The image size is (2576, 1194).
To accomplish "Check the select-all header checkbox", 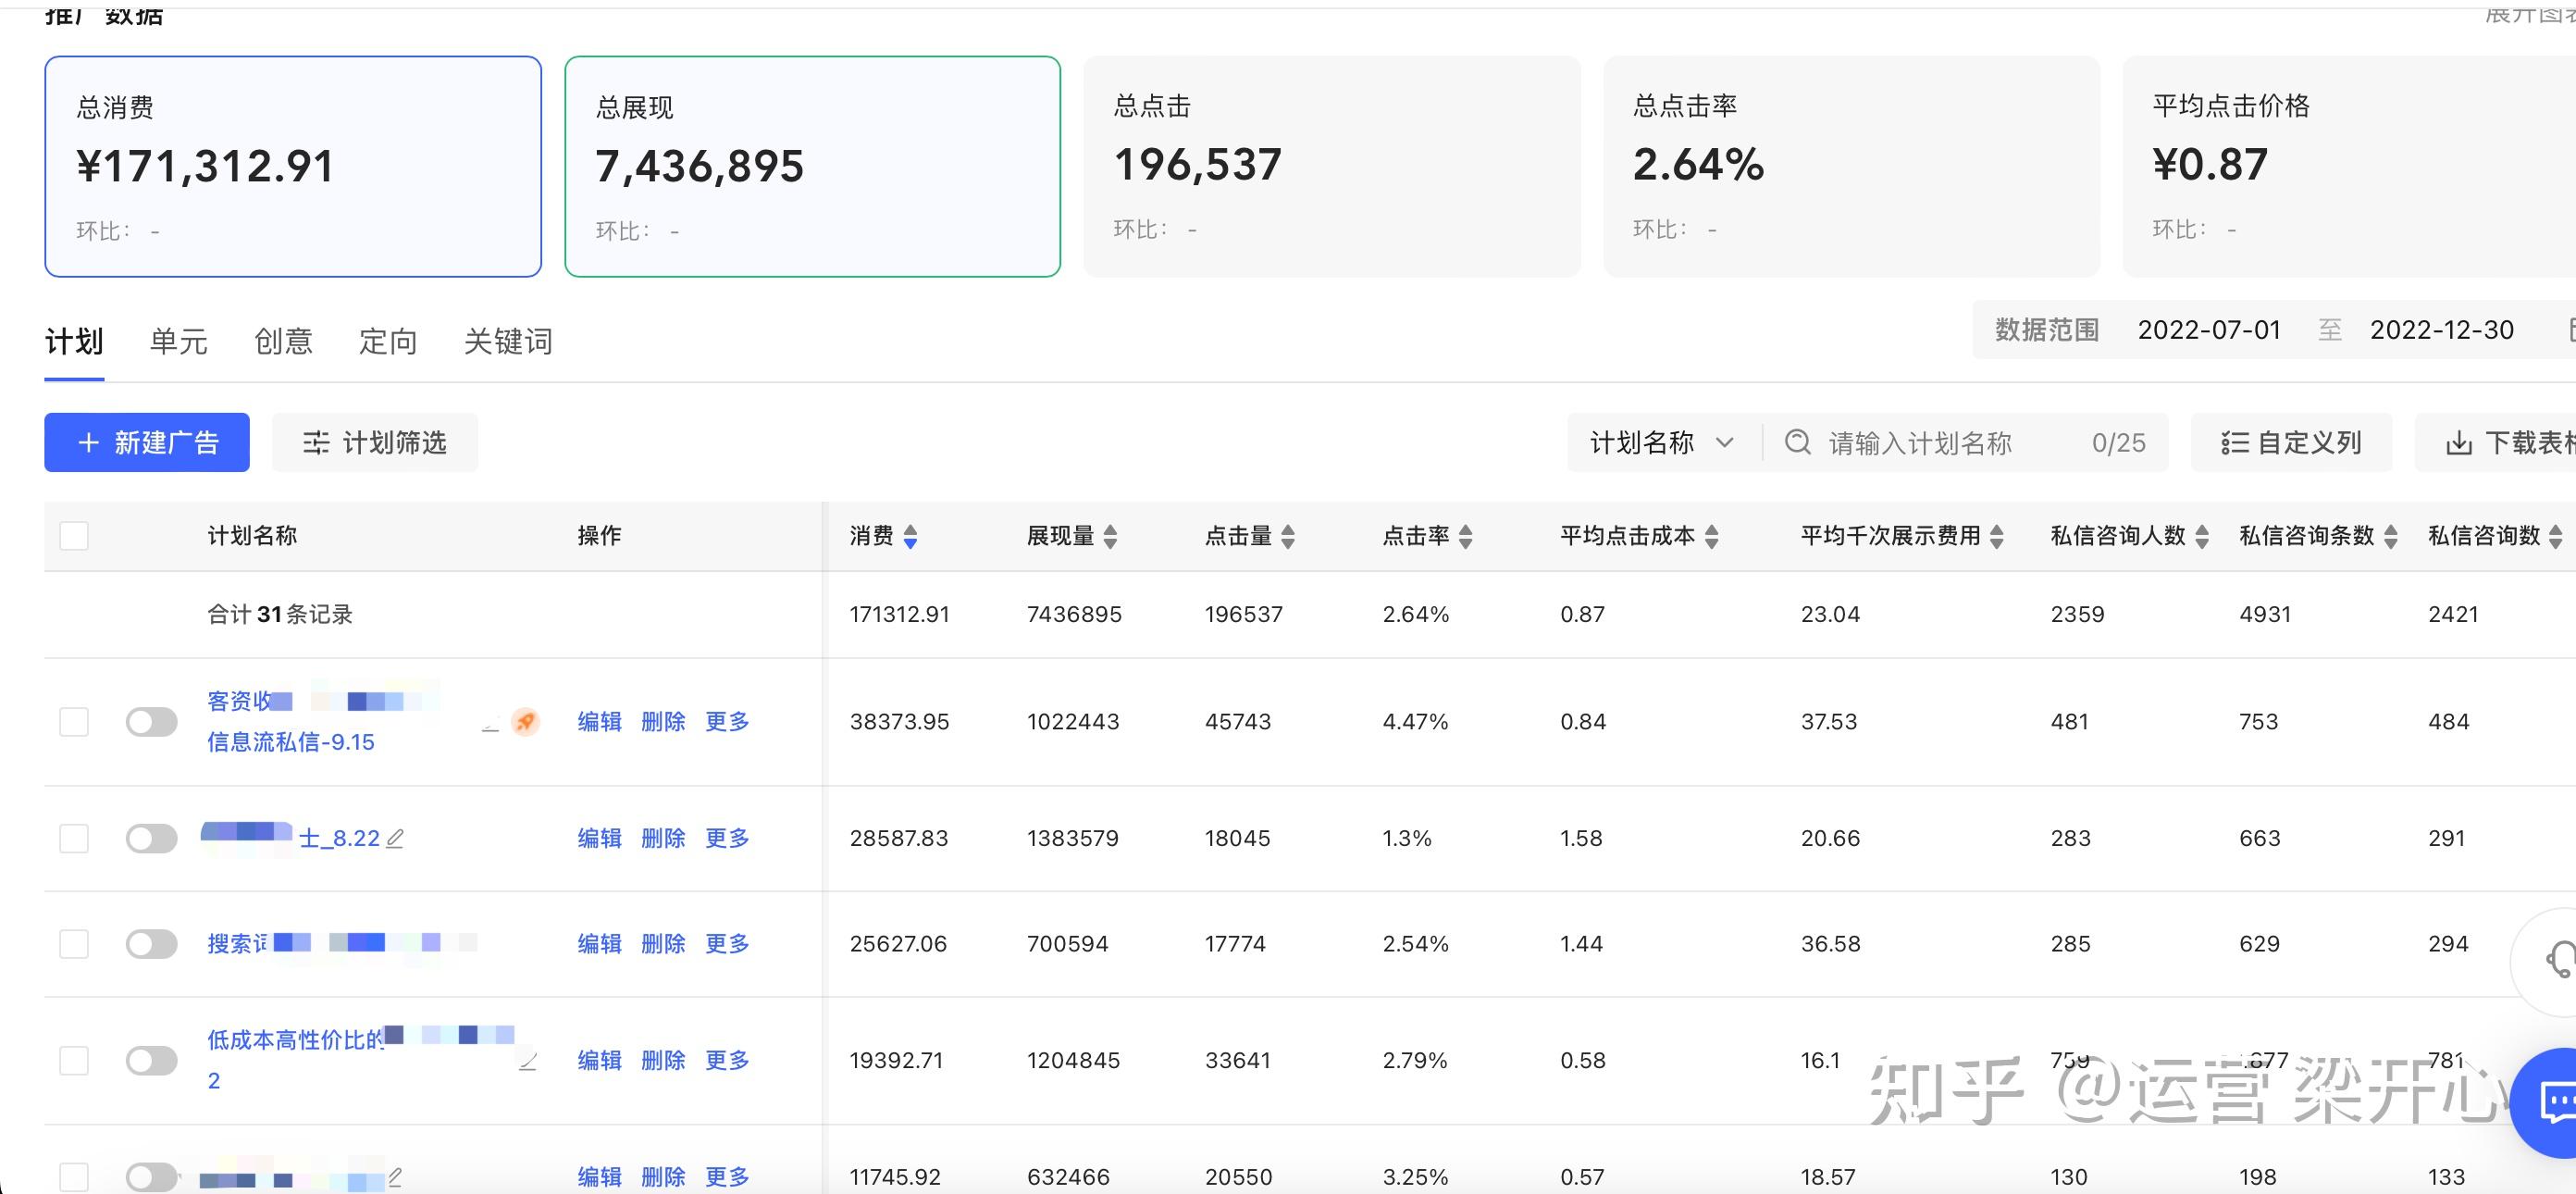I will point(74,536).
